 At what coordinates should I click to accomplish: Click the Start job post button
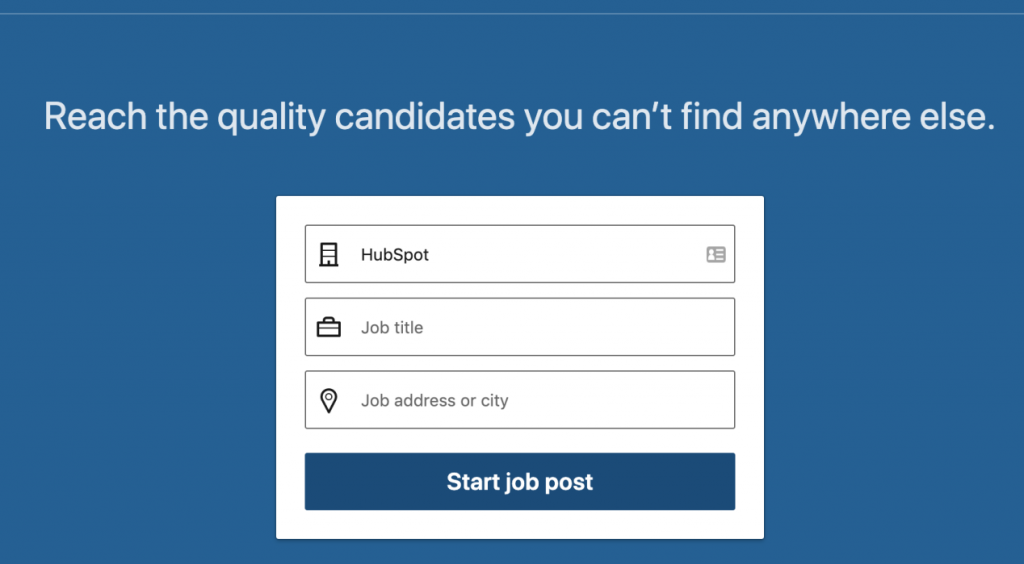(520, 482)
